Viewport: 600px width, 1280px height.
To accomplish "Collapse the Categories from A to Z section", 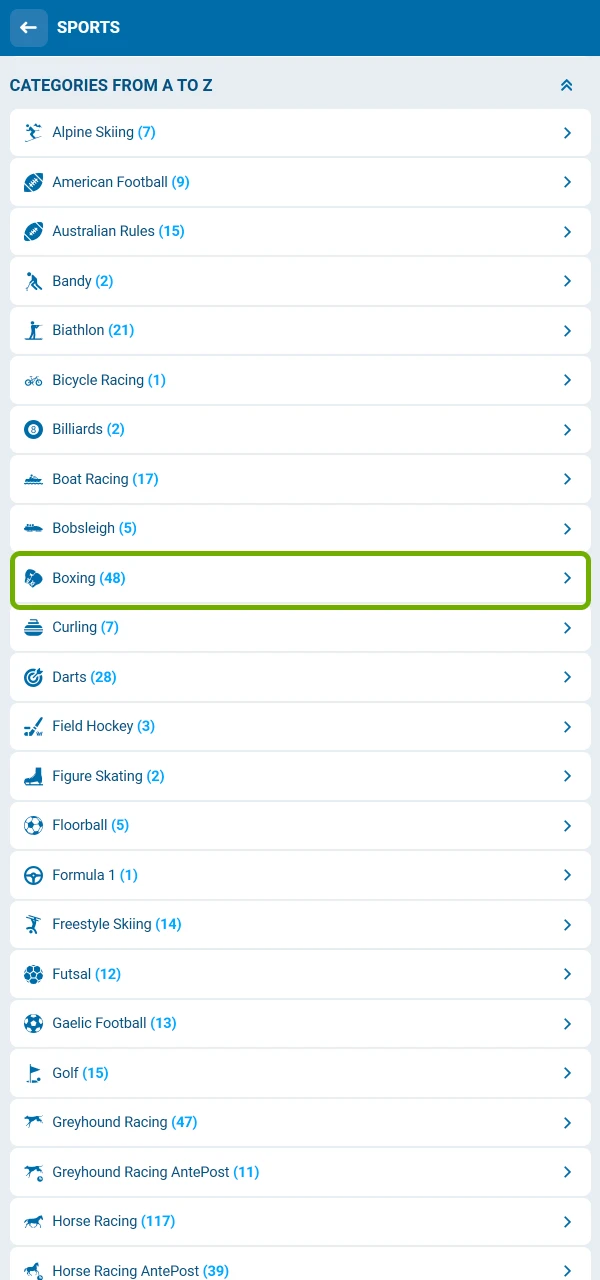I will click(566, 86).
